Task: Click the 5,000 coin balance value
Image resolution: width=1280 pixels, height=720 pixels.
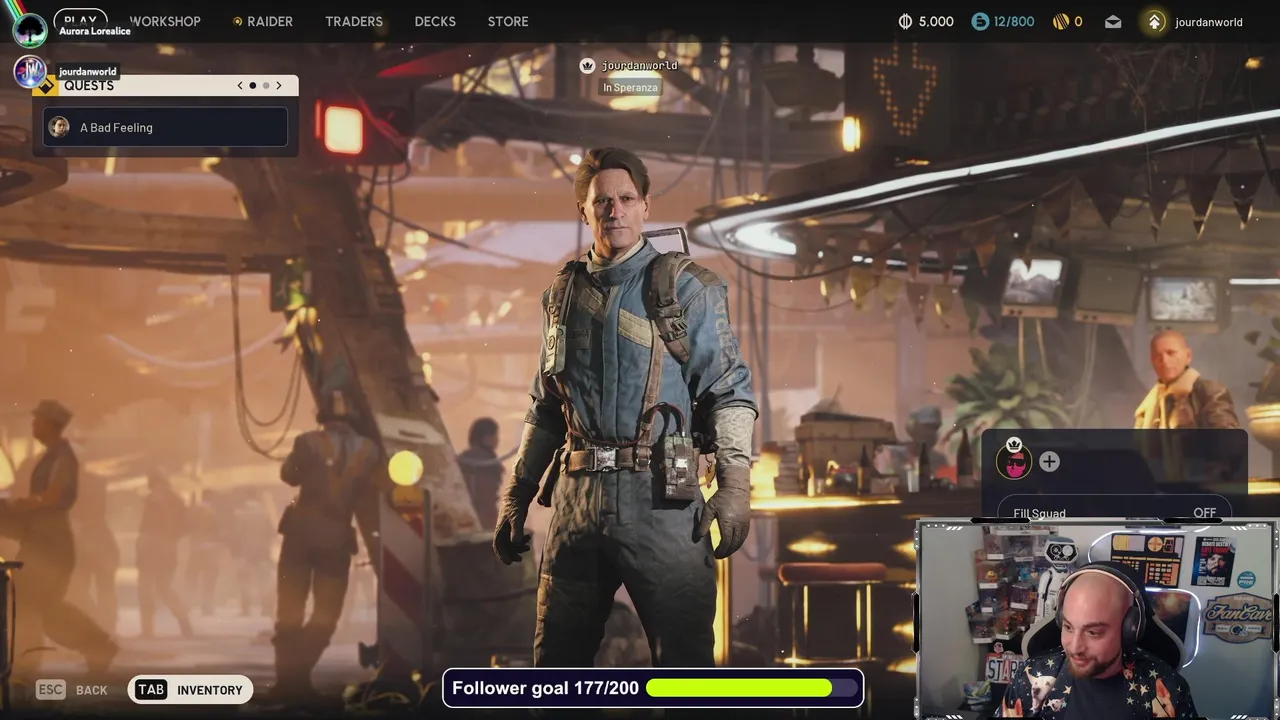Action: click(936, 22)
